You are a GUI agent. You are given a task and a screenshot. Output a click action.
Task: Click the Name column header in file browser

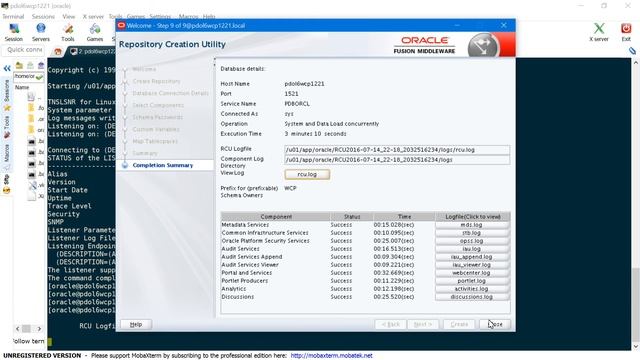click(22, 87)
